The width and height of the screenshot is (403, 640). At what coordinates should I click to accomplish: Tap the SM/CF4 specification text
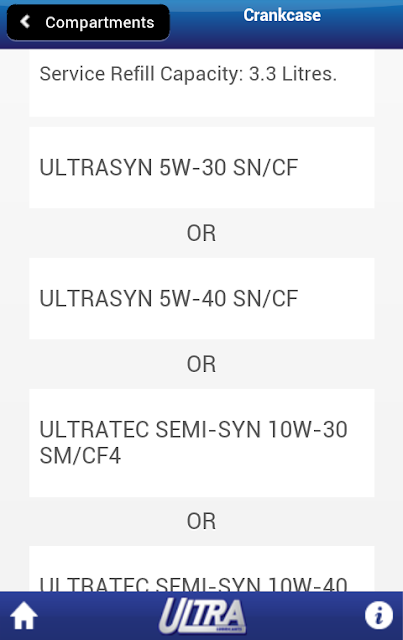tap(80, 456)
